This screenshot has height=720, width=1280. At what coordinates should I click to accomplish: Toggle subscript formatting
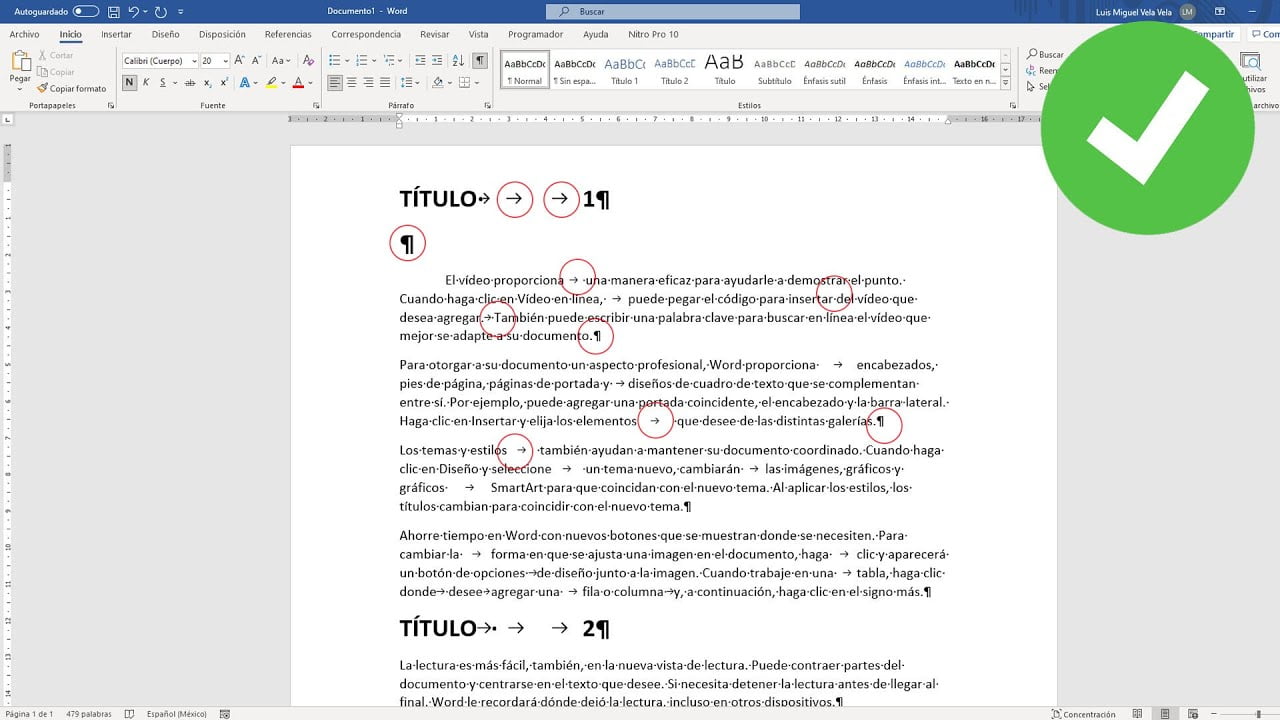click(207, 82)
